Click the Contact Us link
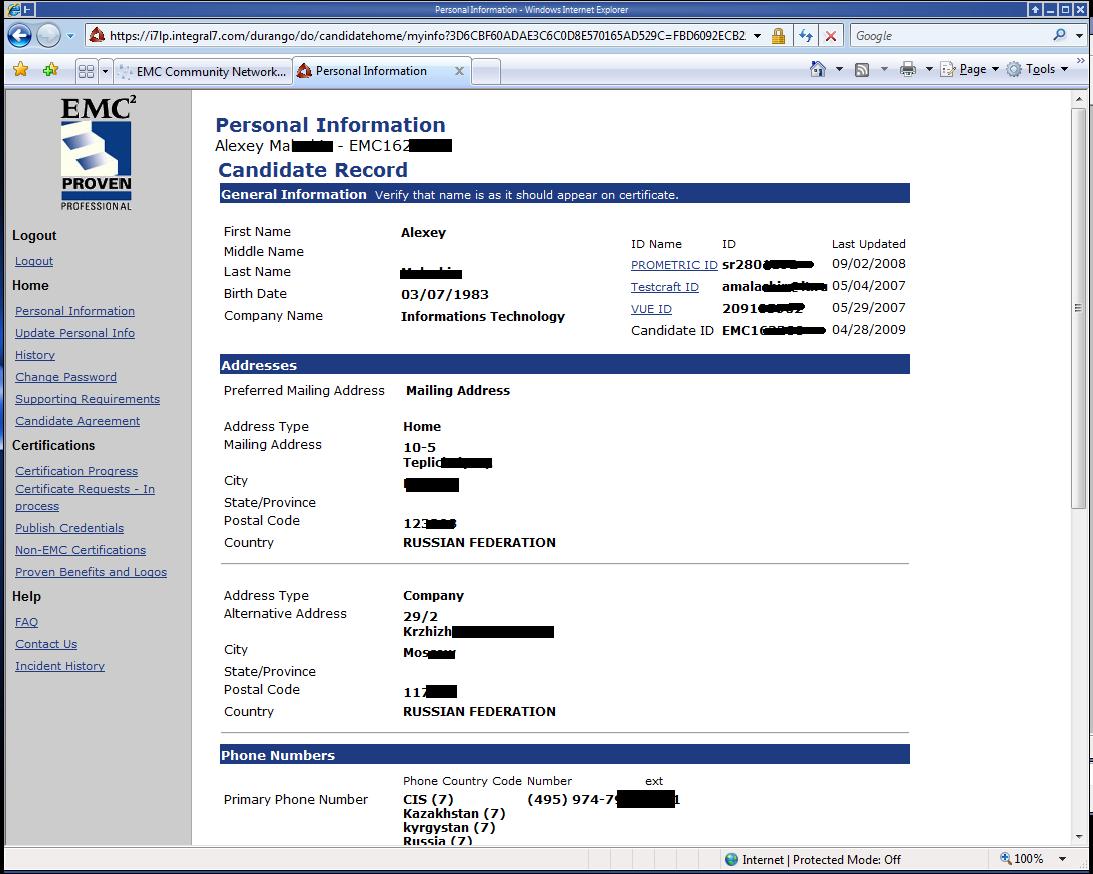 tap(46, 644)
